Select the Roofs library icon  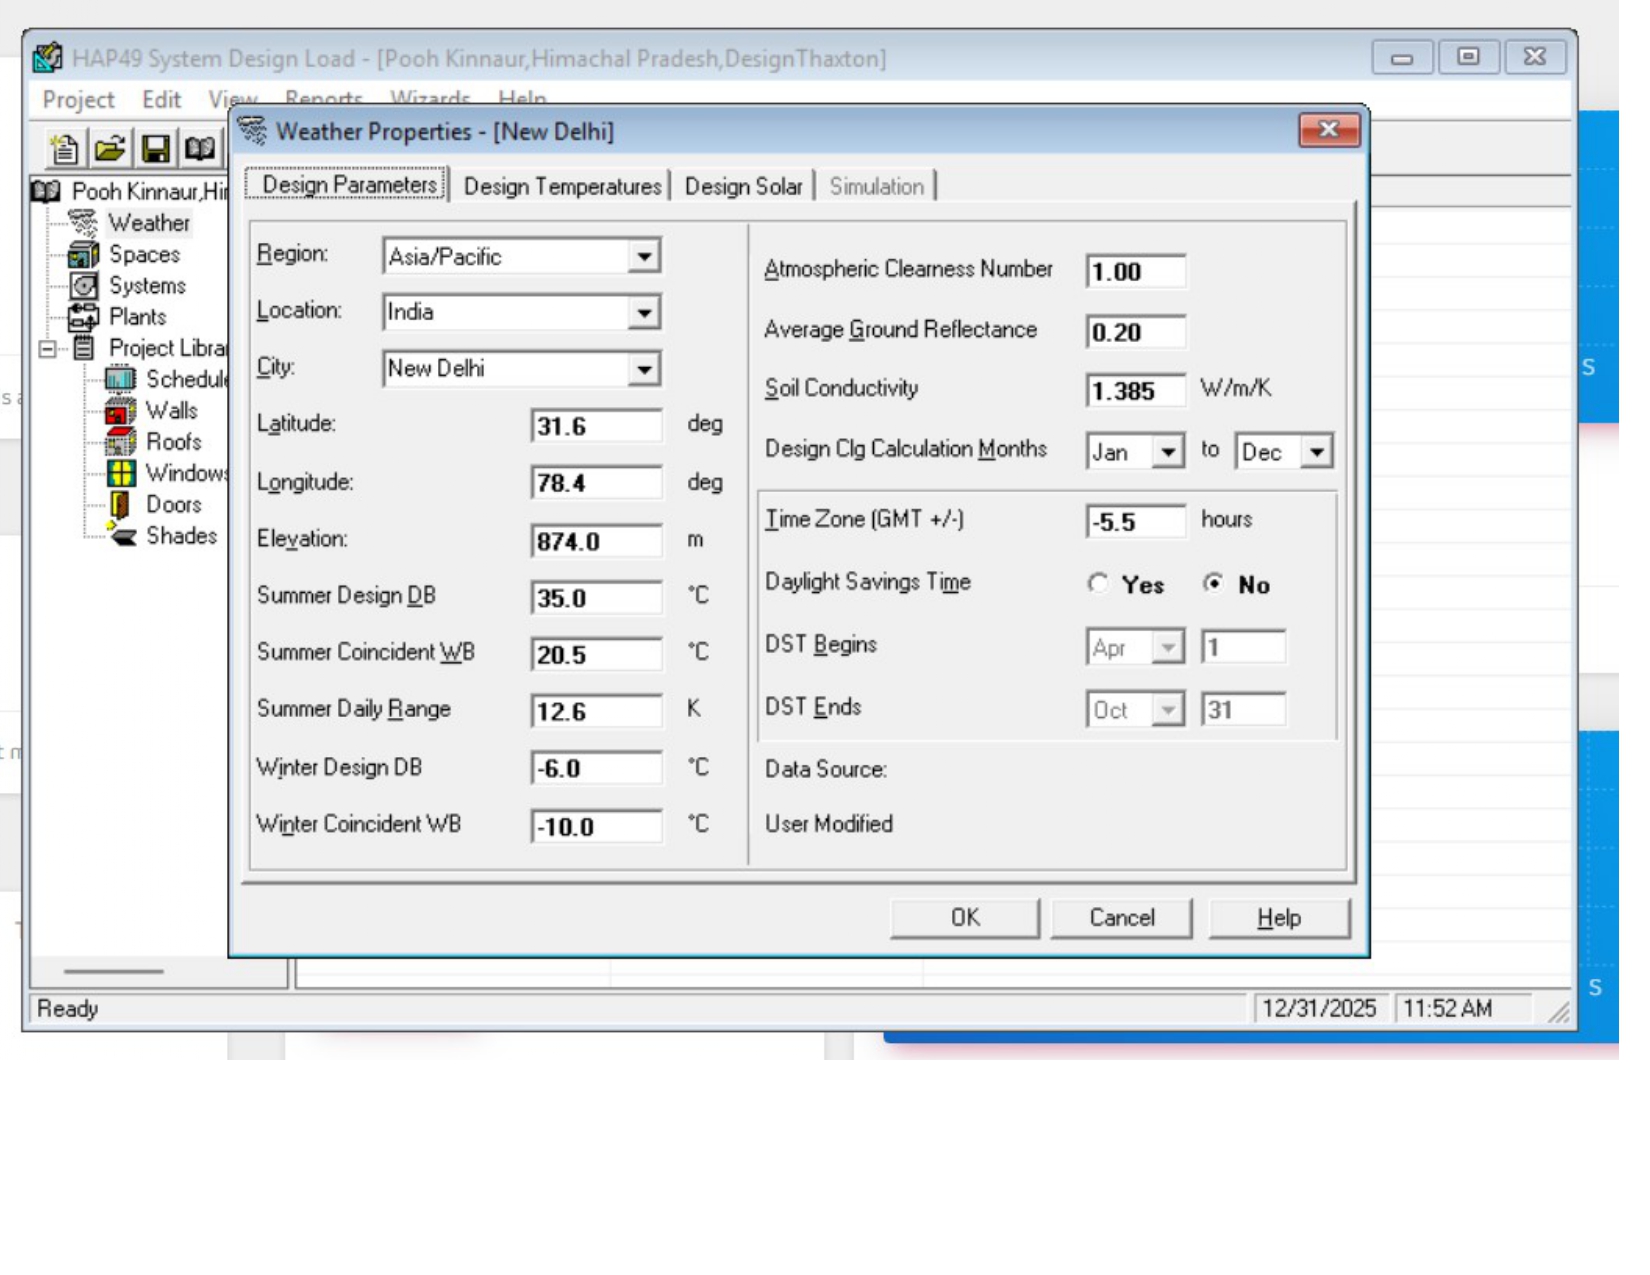click(120, 442)
